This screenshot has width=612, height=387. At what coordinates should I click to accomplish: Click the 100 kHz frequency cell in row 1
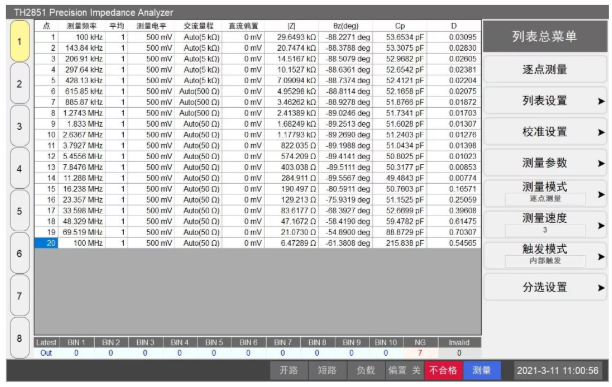(82, 37)
